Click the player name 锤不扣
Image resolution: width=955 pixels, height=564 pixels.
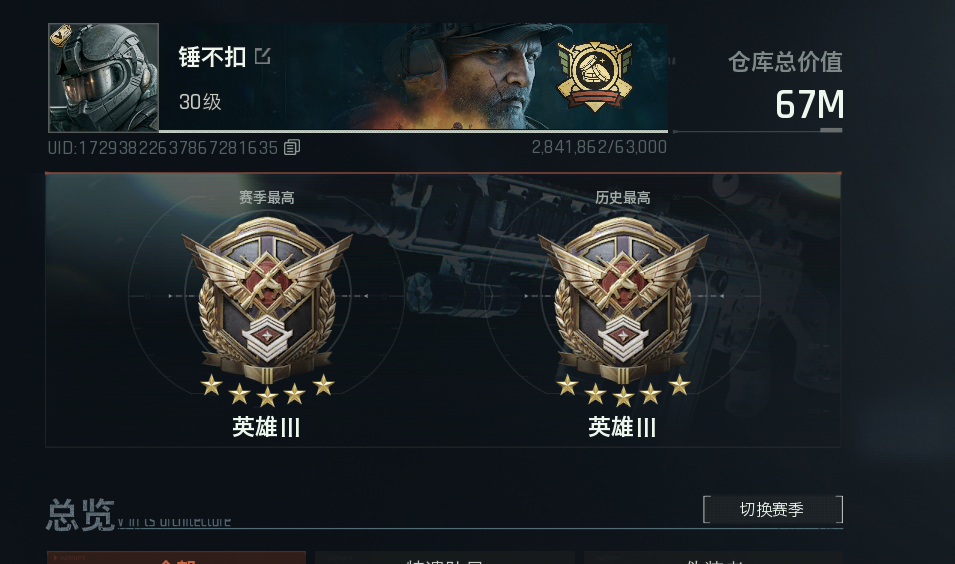pos(212,57)
